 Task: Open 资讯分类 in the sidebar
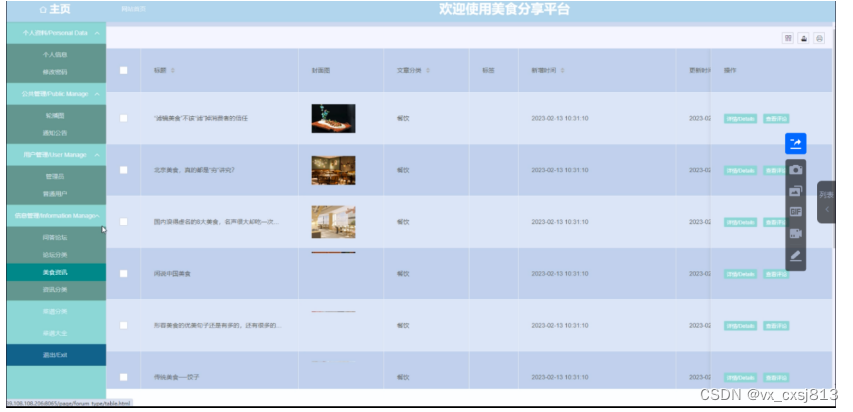tap(55, 290)
